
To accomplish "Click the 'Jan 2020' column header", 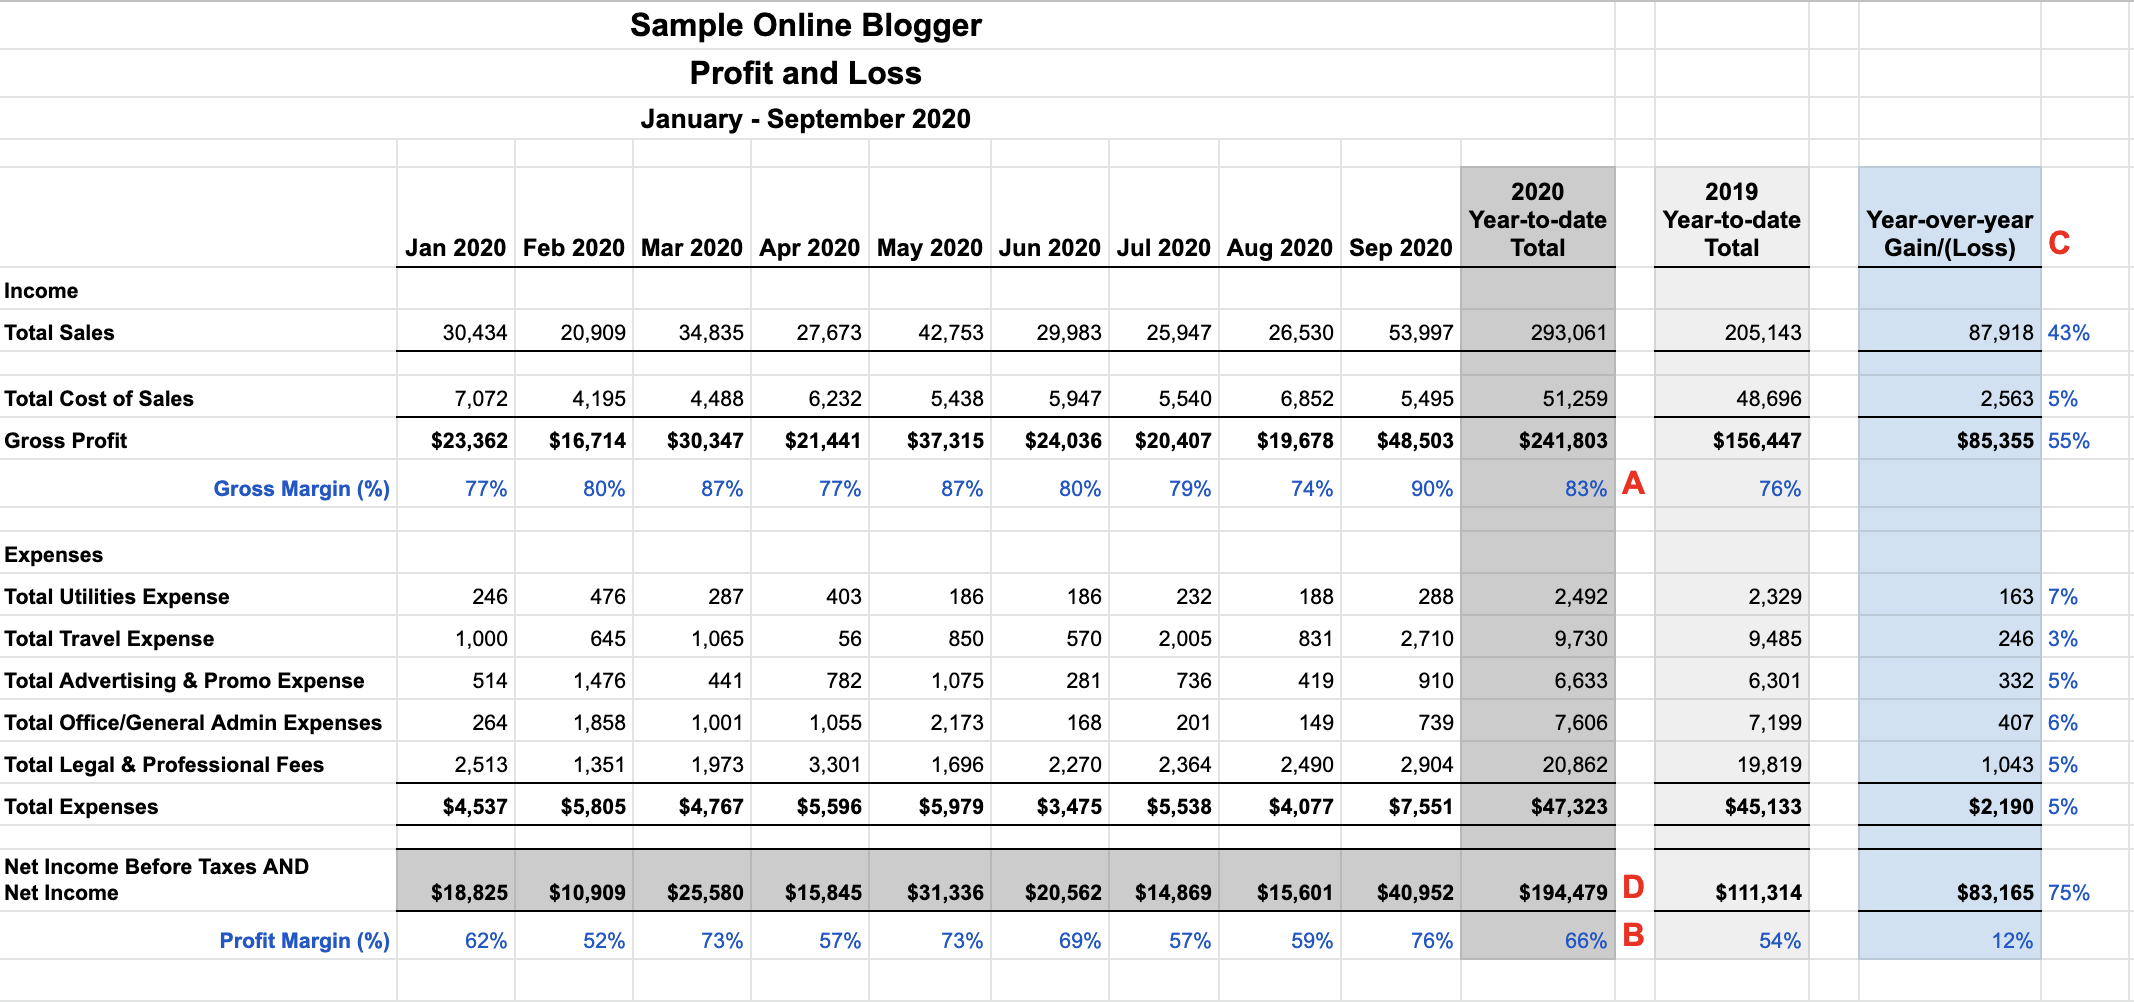I will [456, 247].
